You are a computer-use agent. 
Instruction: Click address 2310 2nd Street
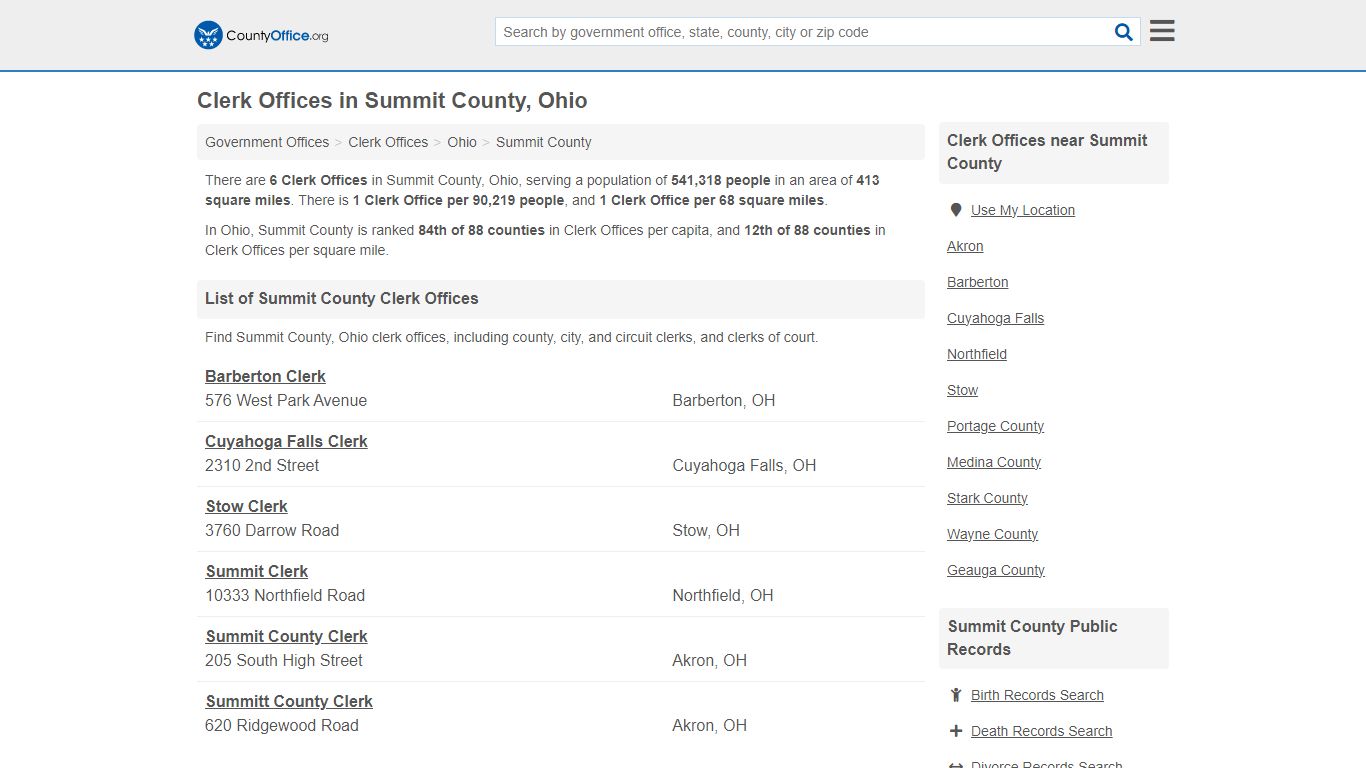pos(262,465)
